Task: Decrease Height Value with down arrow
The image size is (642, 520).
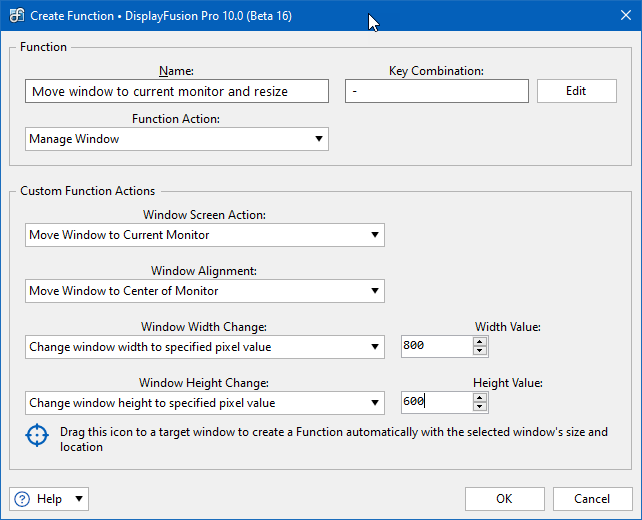Action: pyautogui.click(x=480, y=407)
